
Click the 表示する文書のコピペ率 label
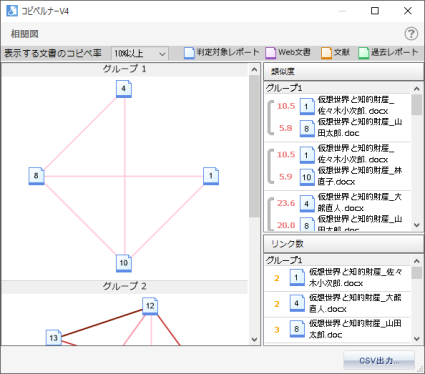[53, 53]
